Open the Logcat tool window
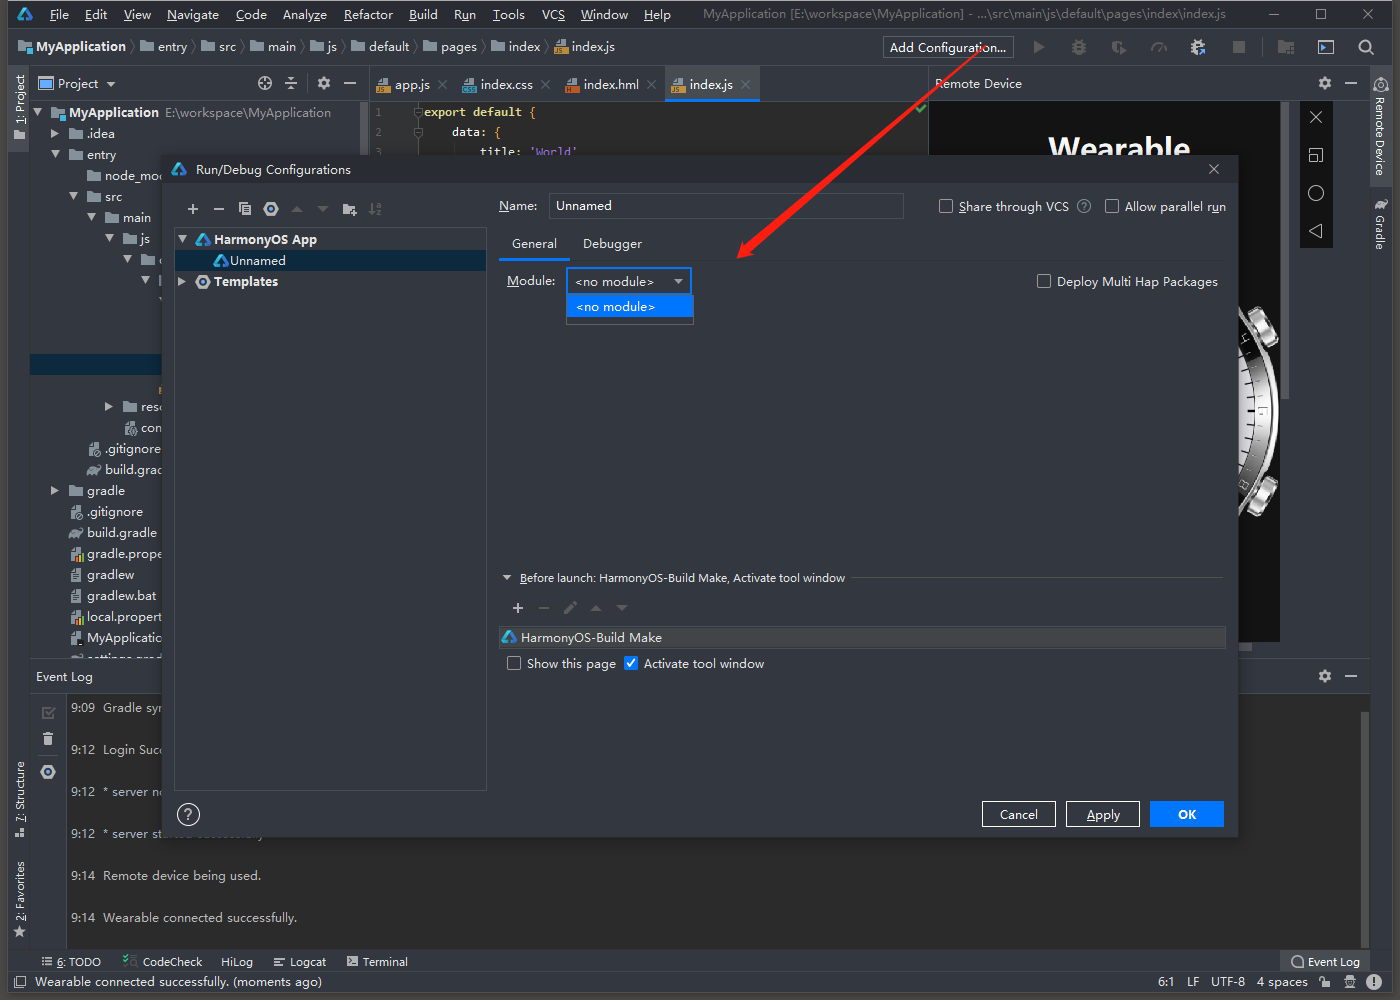 tap(300, 962)
